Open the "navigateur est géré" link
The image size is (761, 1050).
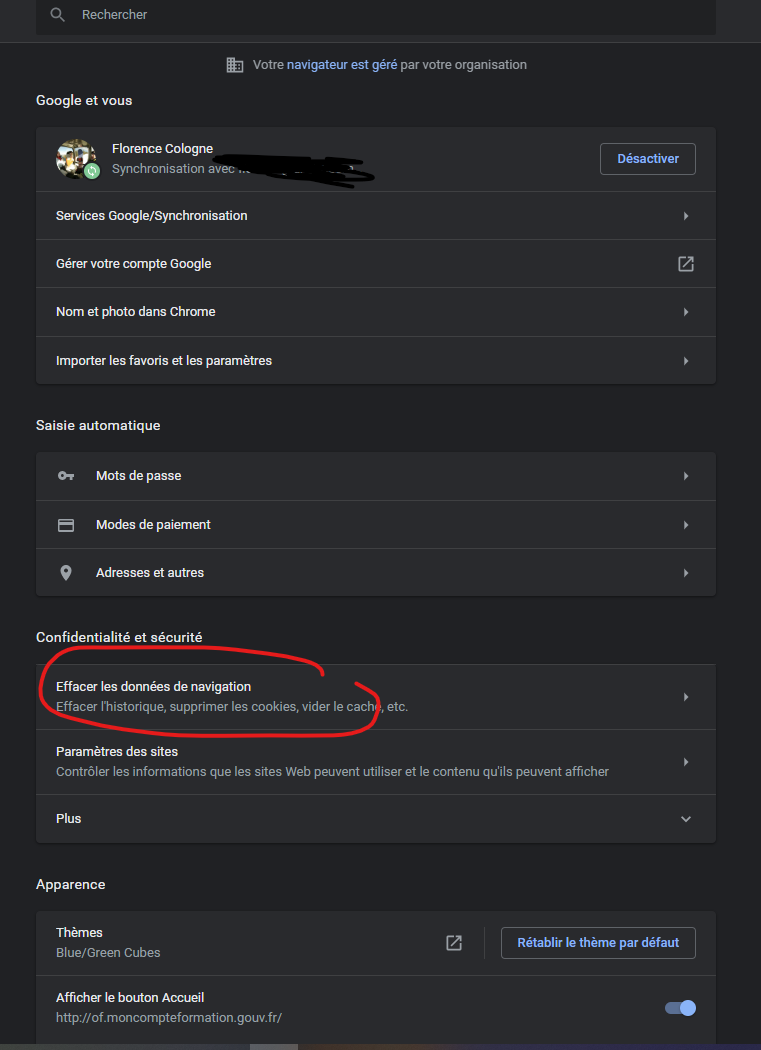[x=342, y=65]
